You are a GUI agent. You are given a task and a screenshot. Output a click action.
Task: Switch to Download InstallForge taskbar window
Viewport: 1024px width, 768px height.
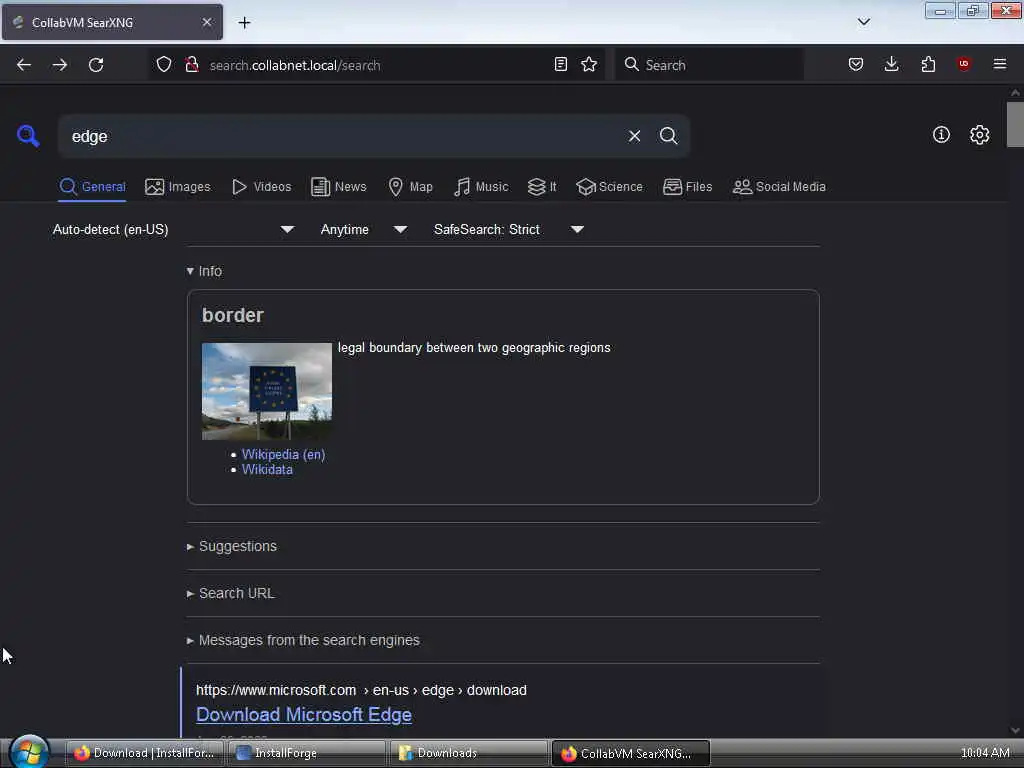click(x=145, y=753)
